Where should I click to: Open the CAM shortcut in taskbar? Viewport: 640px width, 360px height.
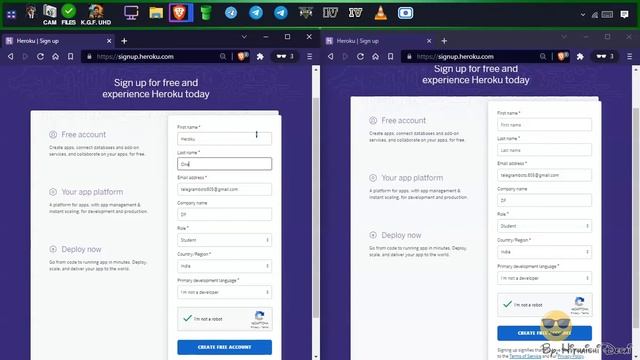point(49,15)
